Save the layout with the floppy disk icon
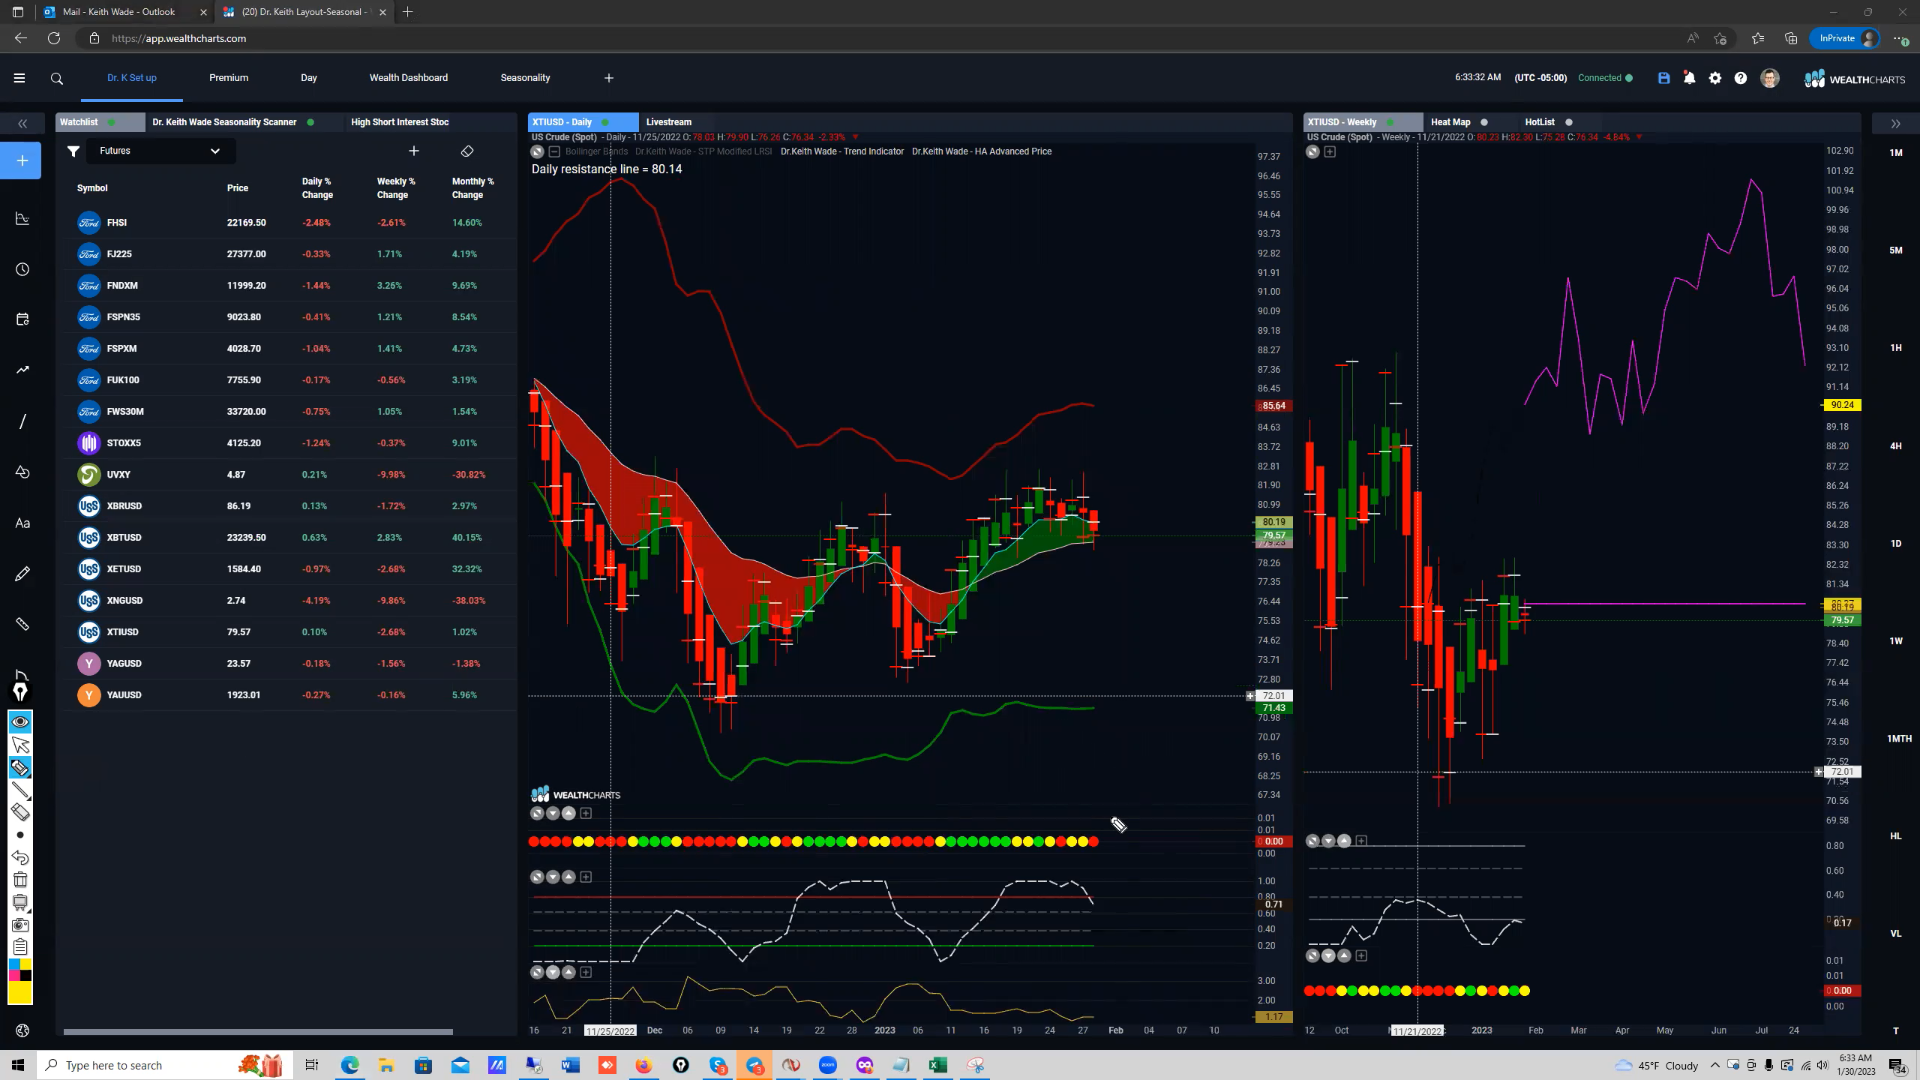 click(x=1664, y=78)
